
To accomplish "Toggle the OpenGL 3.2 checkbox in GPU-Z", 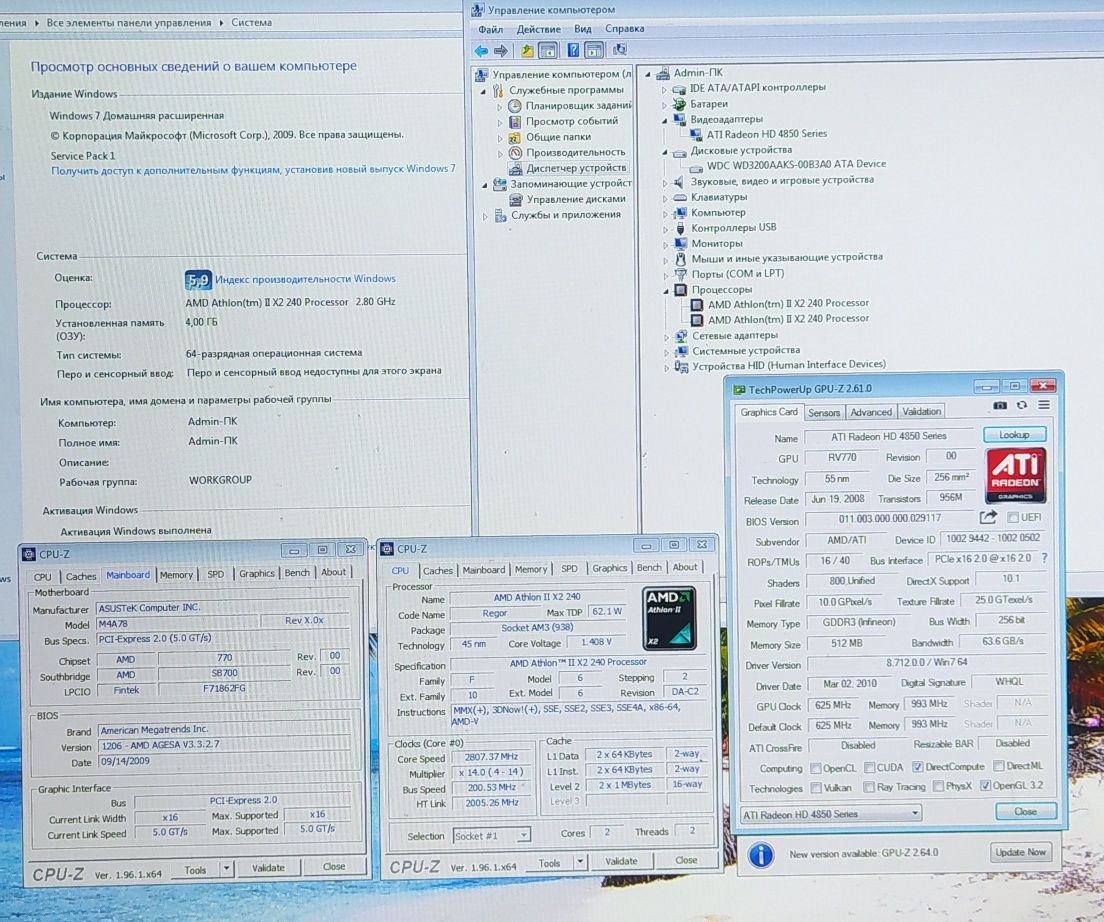I will 985,785.
